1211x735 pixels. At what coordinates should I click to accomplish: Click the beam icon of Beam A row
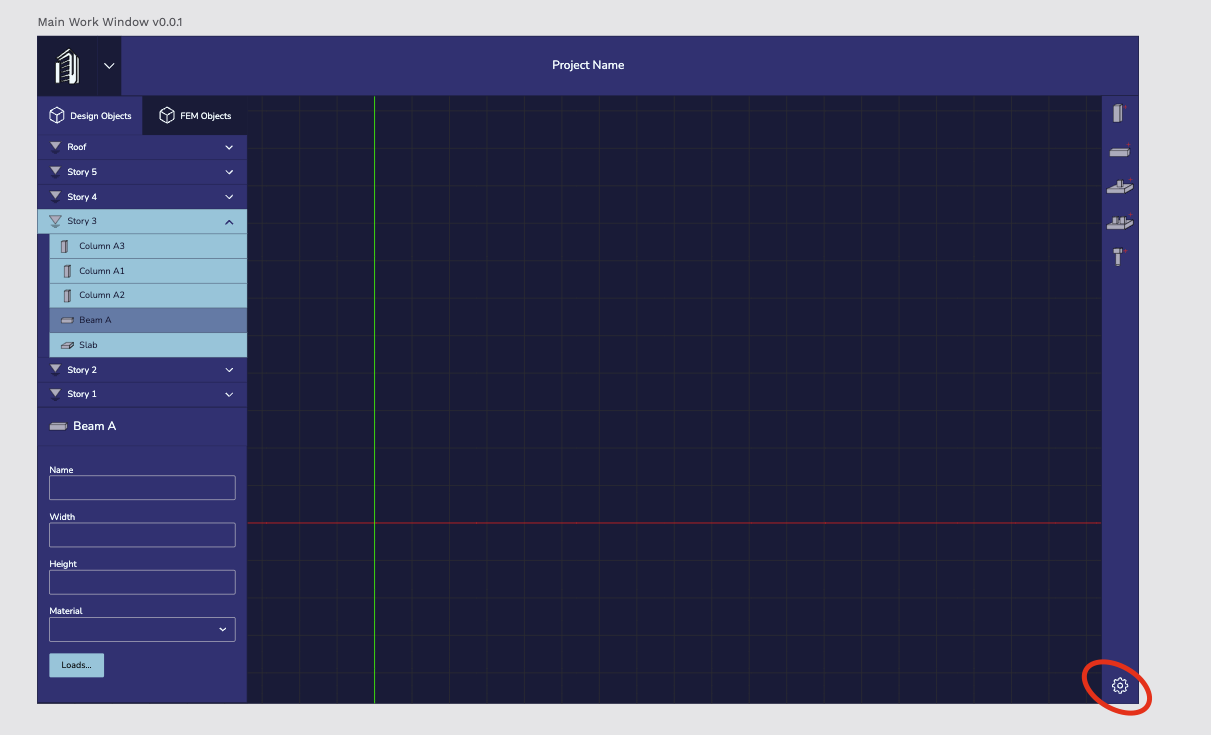point(67,320)
